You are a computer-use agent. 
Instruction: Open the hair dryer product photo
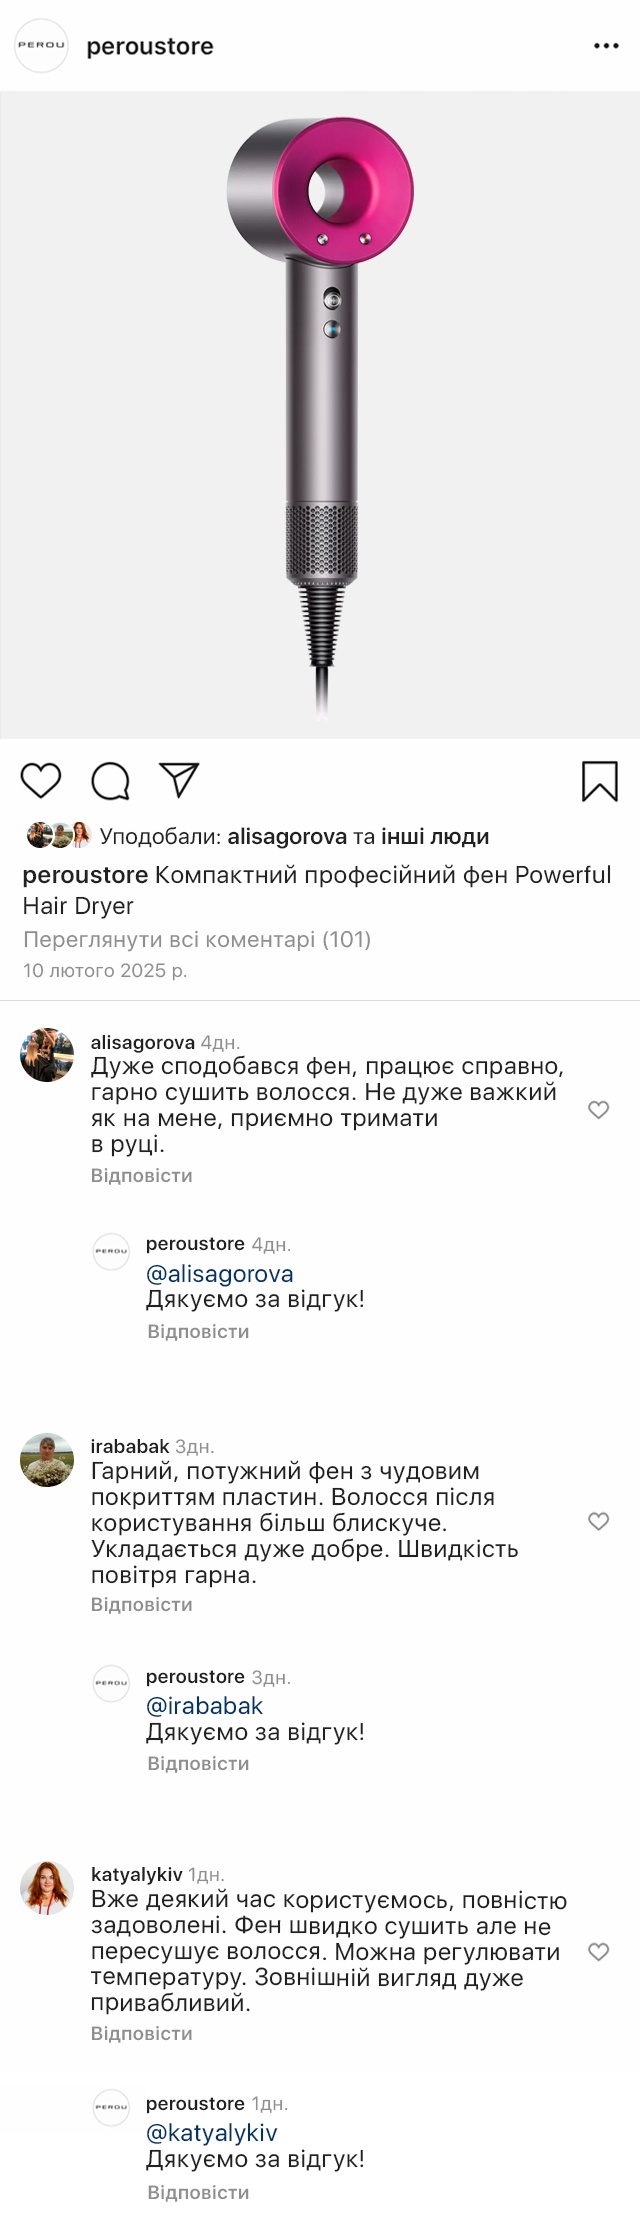click(x=320, y=415)
